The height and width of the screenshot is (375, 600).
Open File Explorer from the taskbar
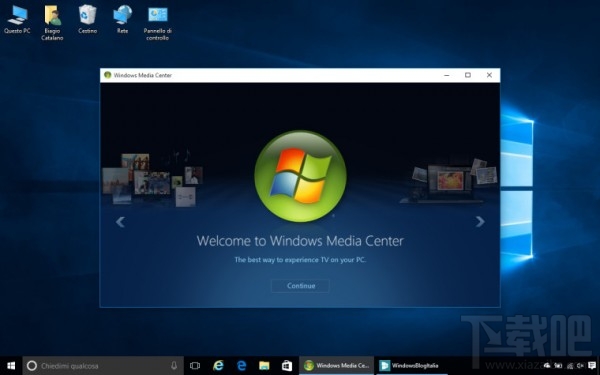pyautogui.click(x=264, y=365)
